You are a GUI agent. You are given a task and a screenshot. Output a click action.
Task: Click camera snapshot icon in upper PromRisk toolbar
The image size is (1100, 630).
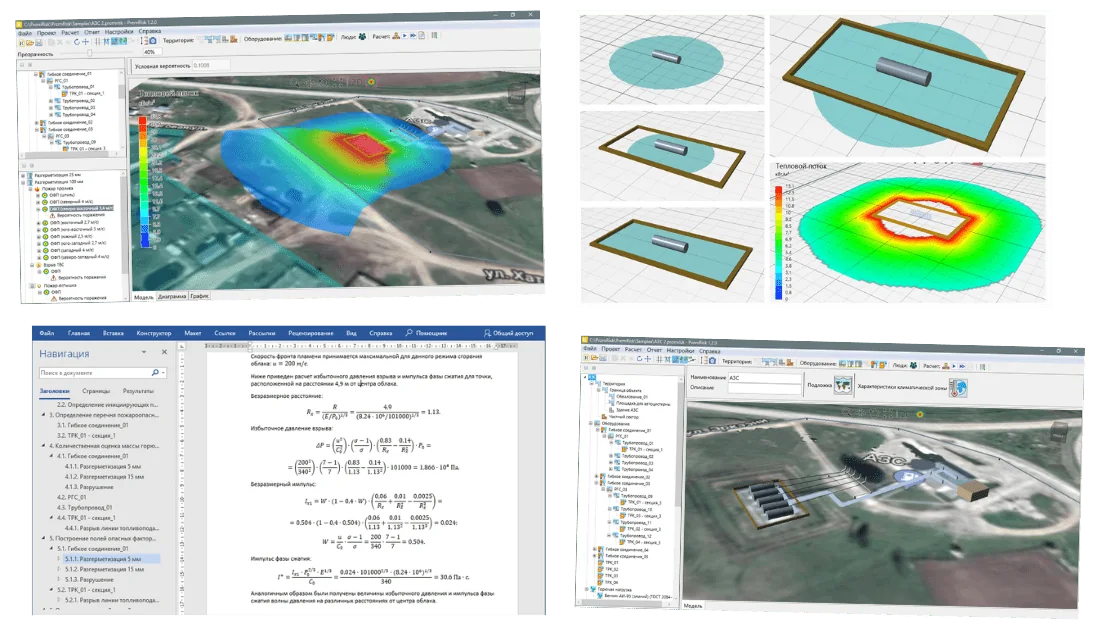(152, 41)
